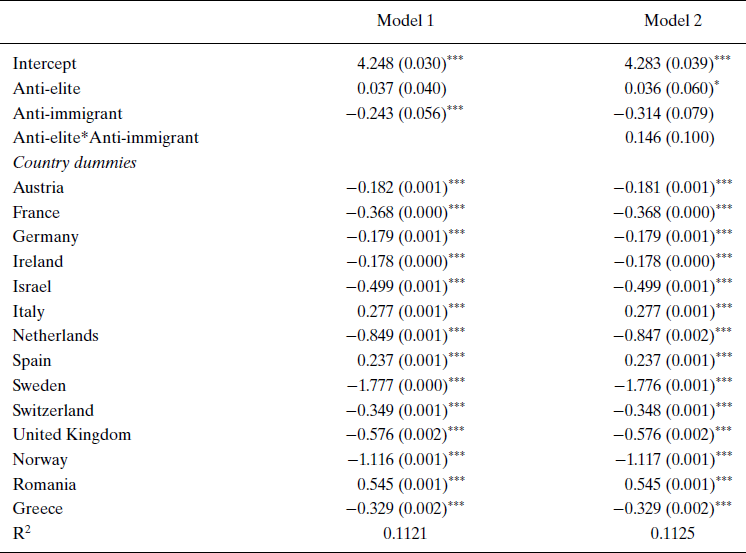Select the Germany row label
Image resolution: width=746 pixels, height=553 pixels.
45,237
